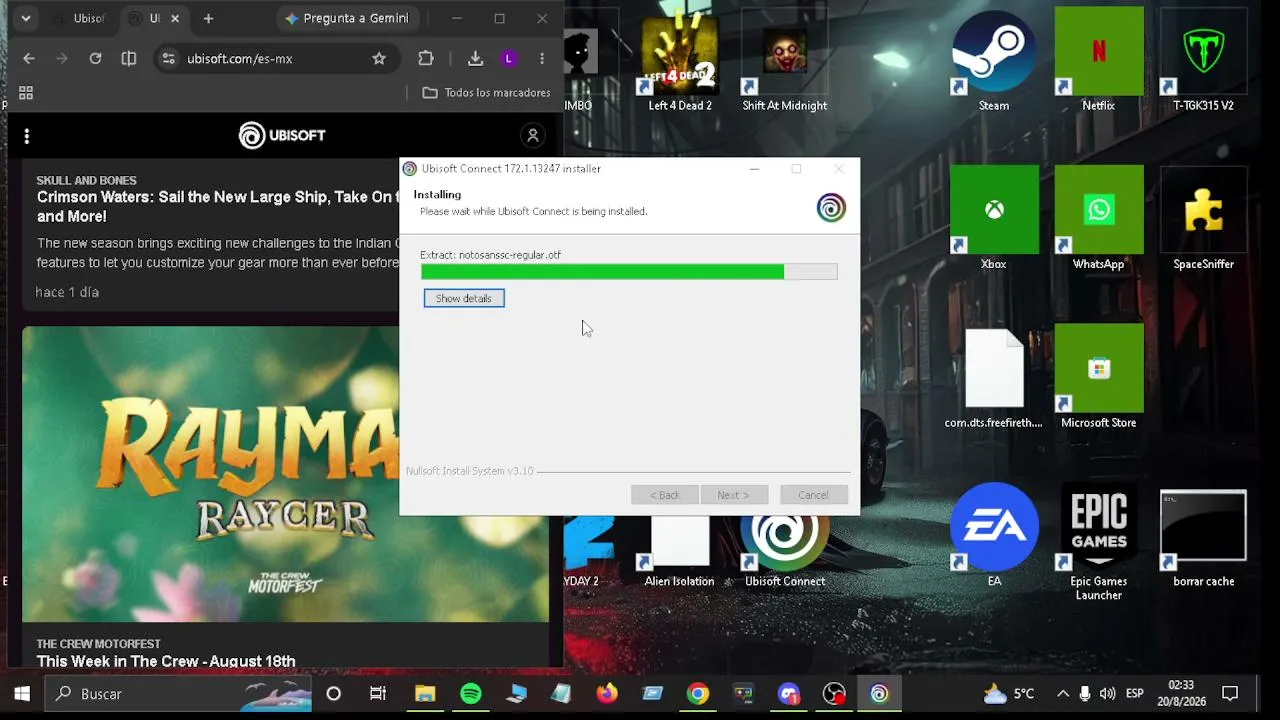Show hidden system tray icons
Screen dimensions: 1280x720
pyautogui.click(x=1062, y=694)
